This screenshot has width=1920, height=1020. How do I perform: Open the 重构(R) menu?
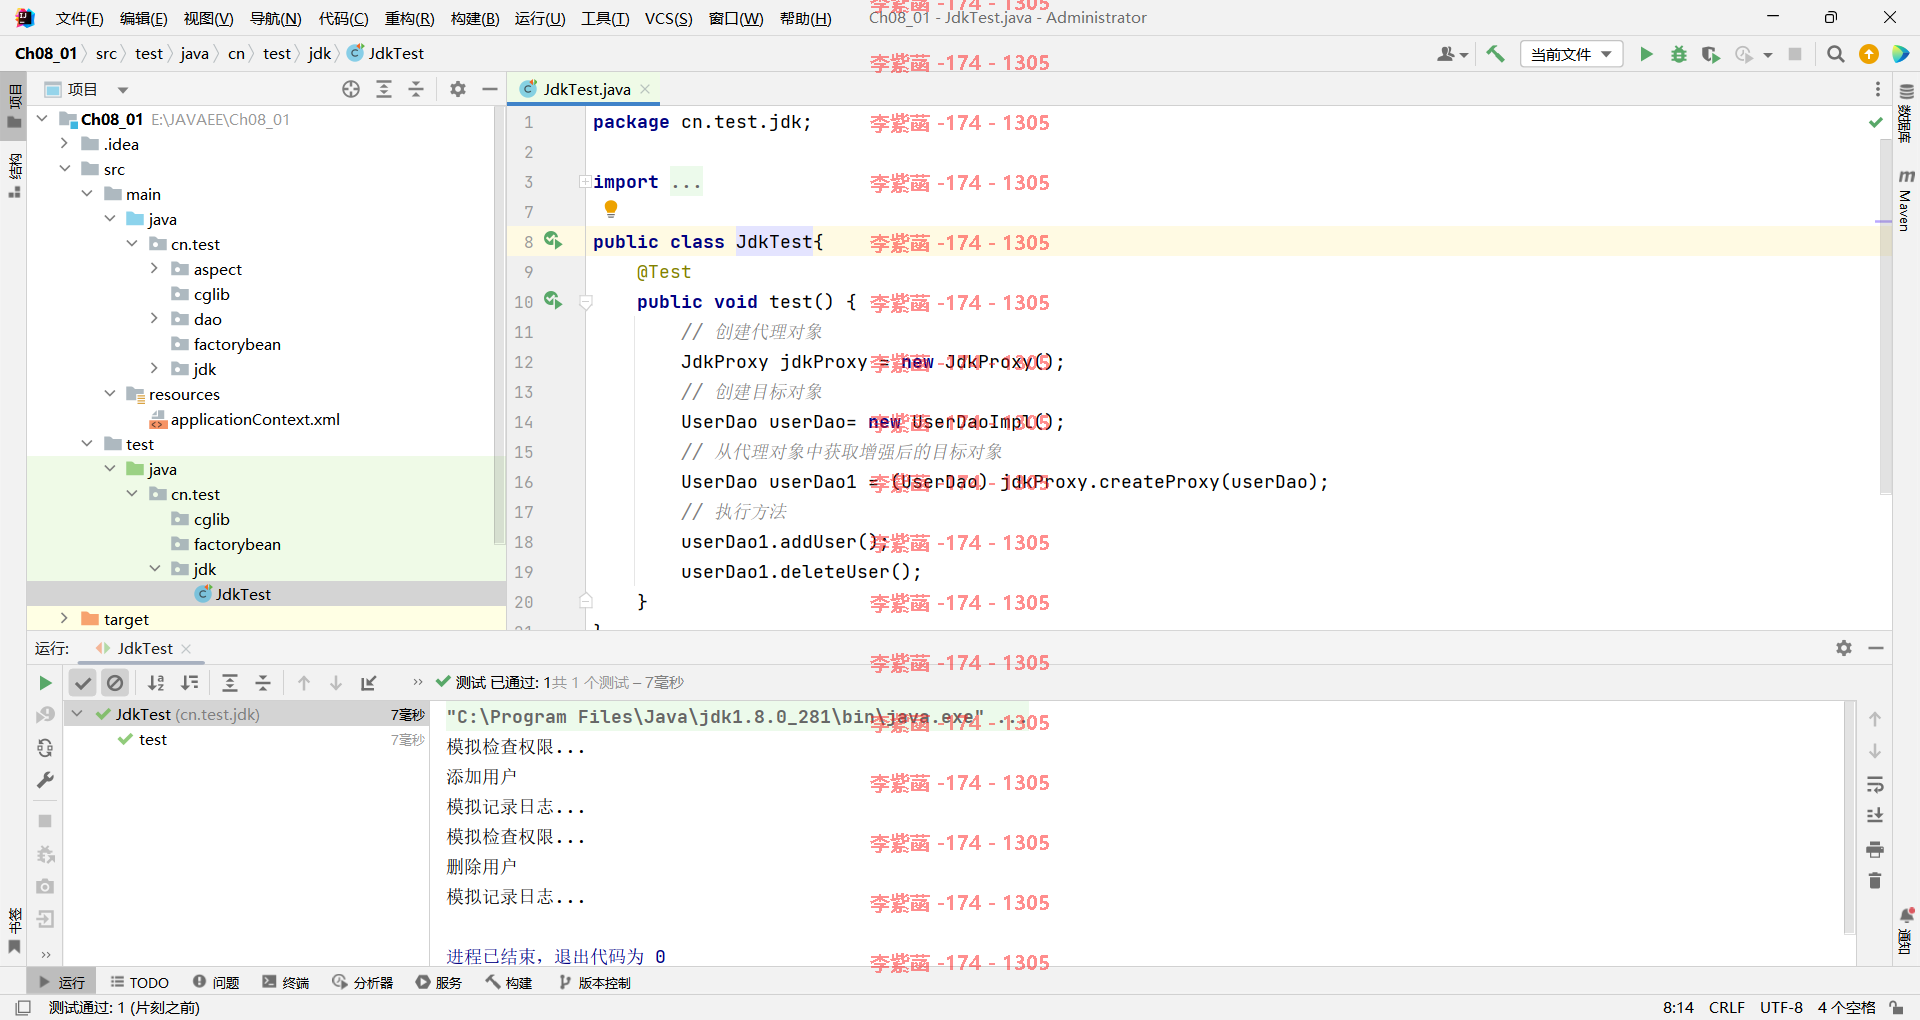click(x=410, y=18)
